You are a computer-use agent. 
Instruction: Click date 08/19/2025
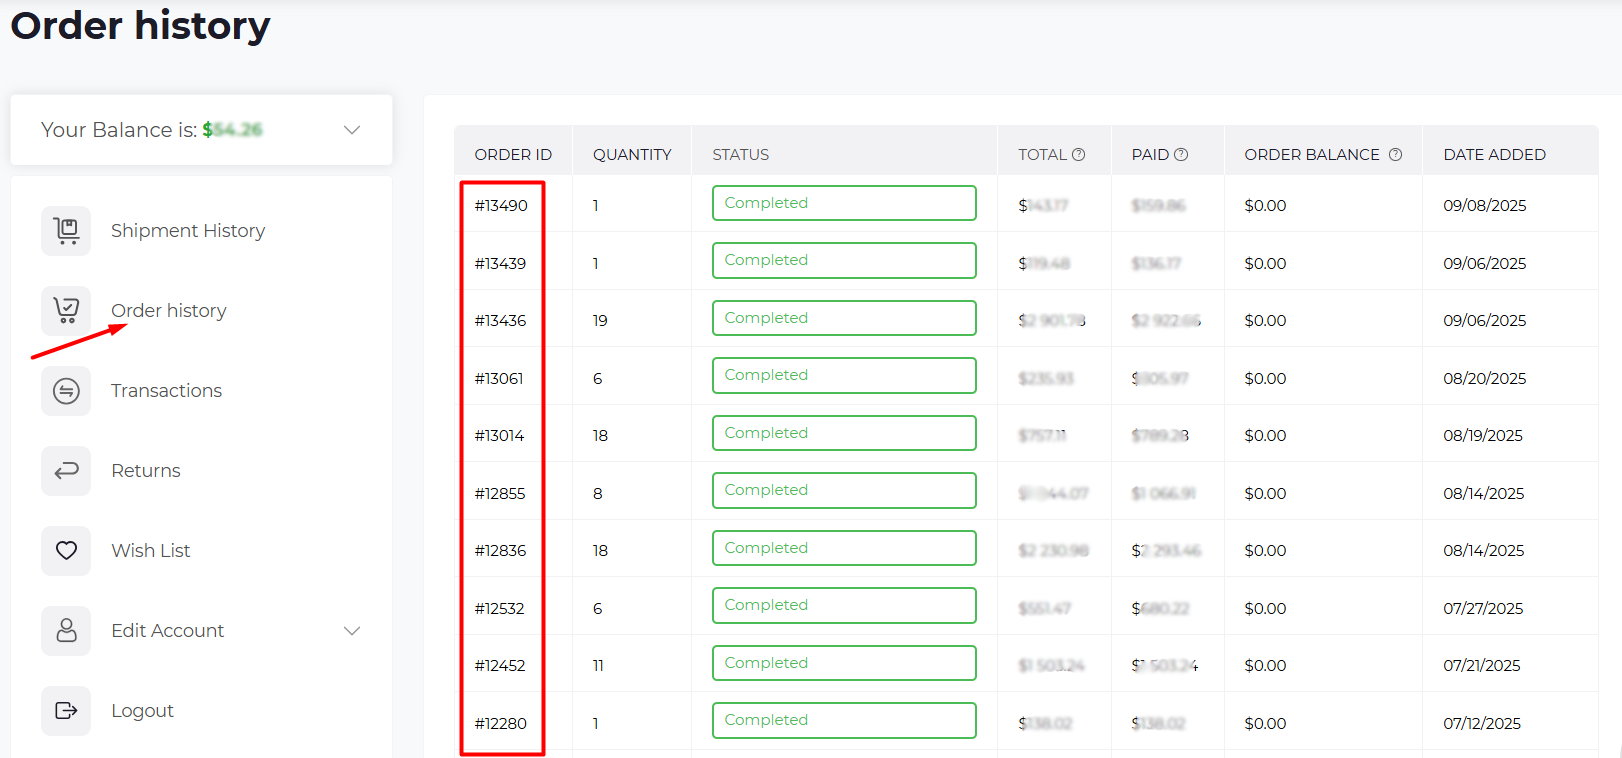pos(1483,436)
